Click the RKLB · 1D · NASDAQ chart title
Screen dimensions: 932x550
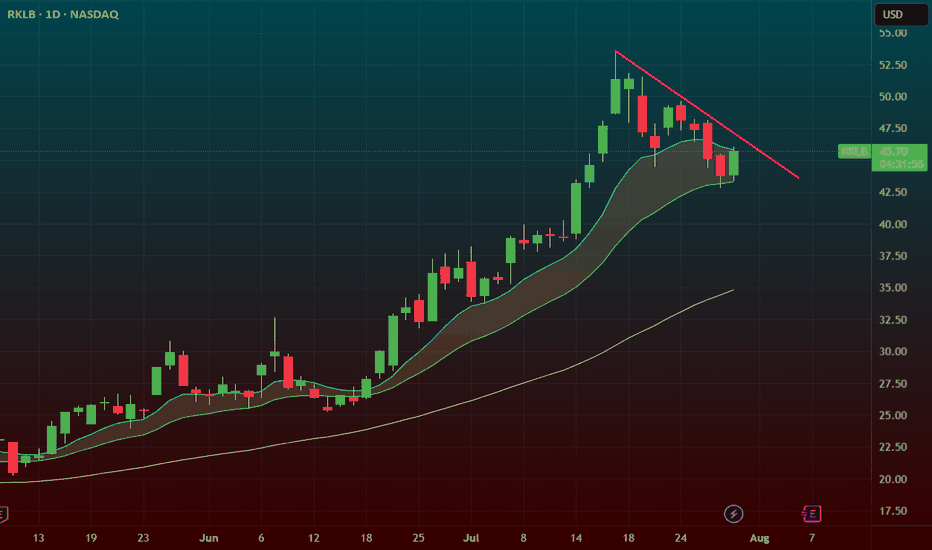click(63, 14)
